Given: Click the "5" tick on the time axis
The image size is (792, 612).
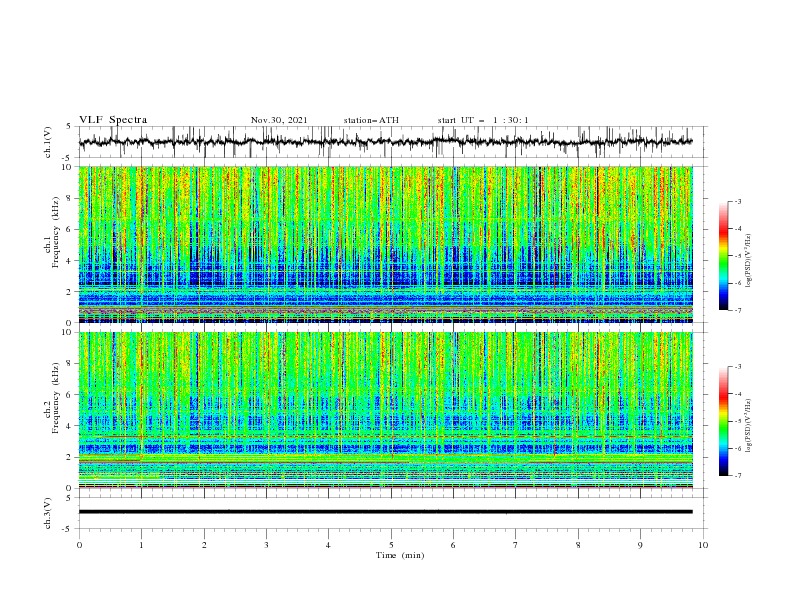Looking at the screenshot, I should (391, 545).
